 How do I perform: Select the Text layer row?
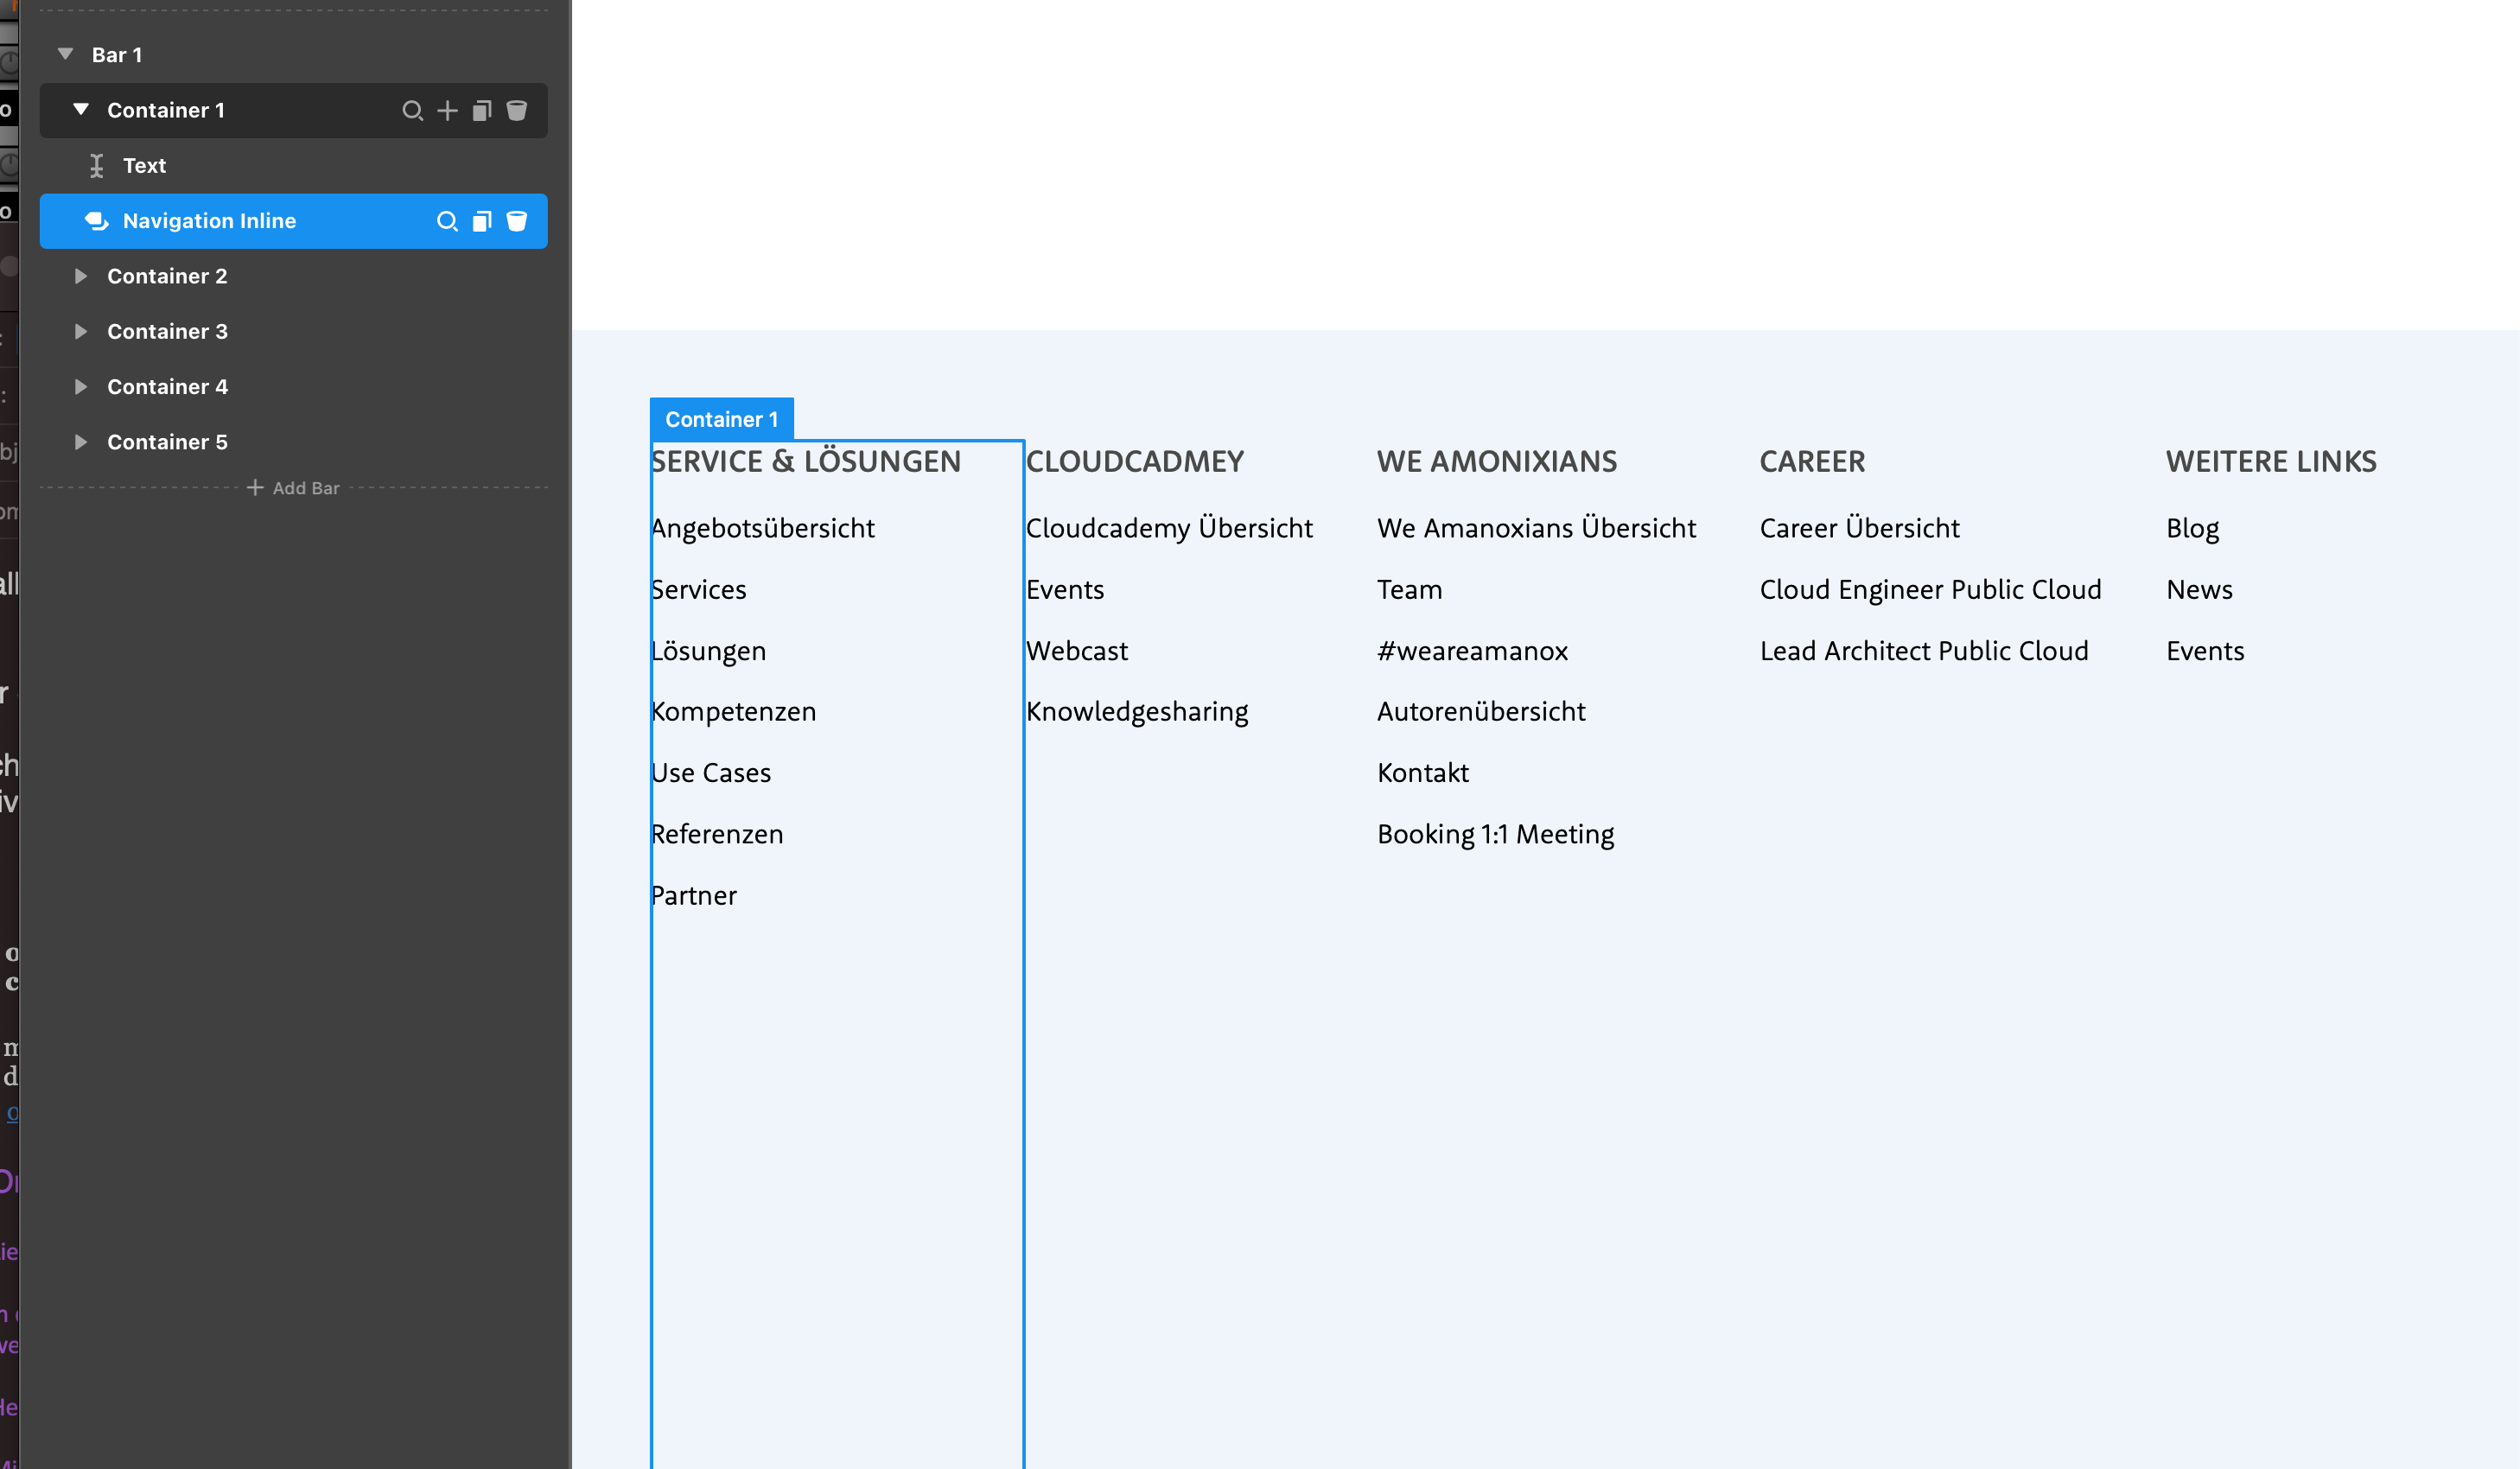pyautogui.click(x=145, y=166)
